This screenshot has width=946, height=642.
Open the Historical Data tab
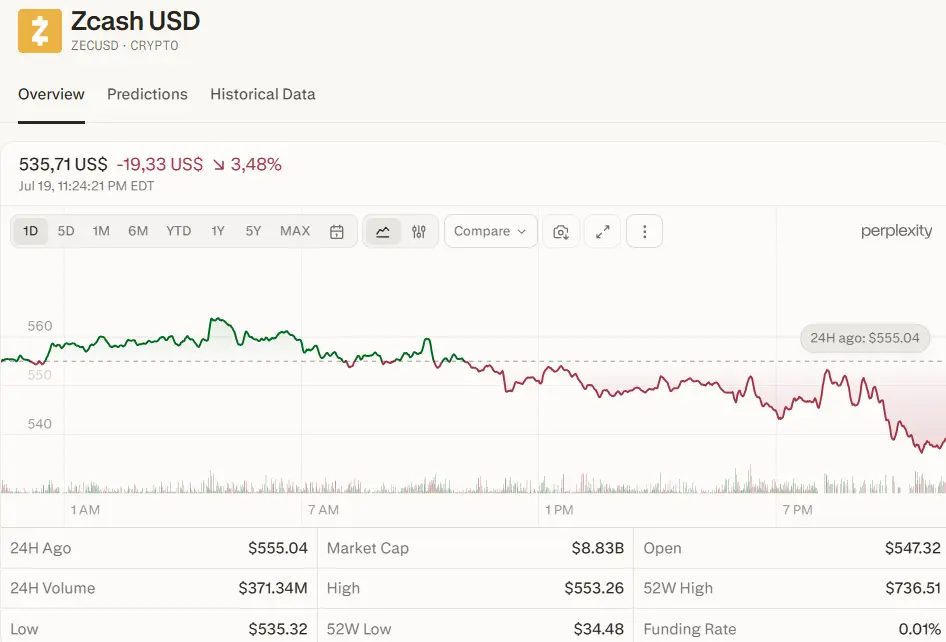[262, 94]
